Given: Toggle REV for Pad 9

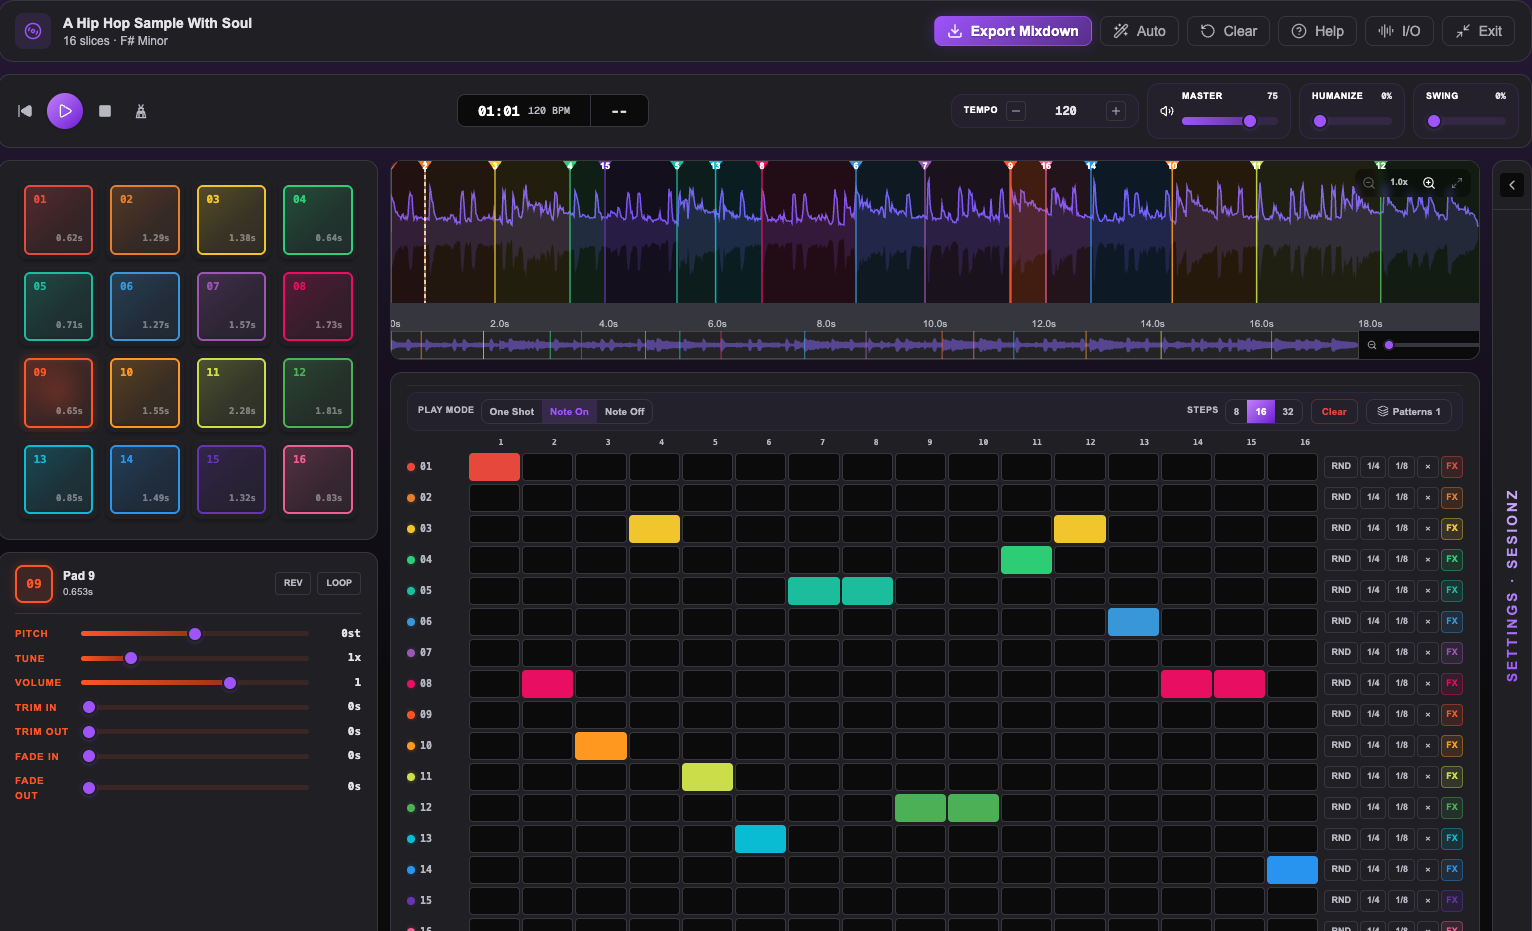Looking at the screenshot, I should [293, 583].
